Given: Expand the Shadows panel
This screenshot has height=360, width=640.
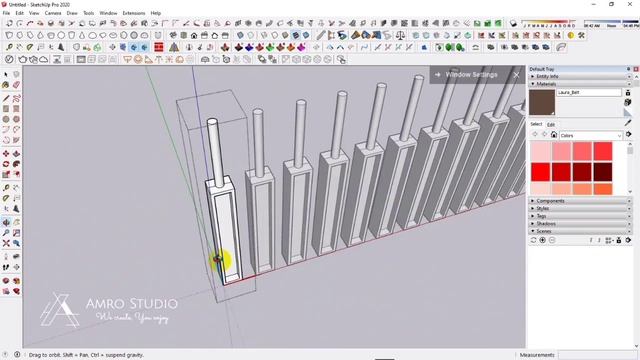Looking at the screenshot, I should [580, 224].
